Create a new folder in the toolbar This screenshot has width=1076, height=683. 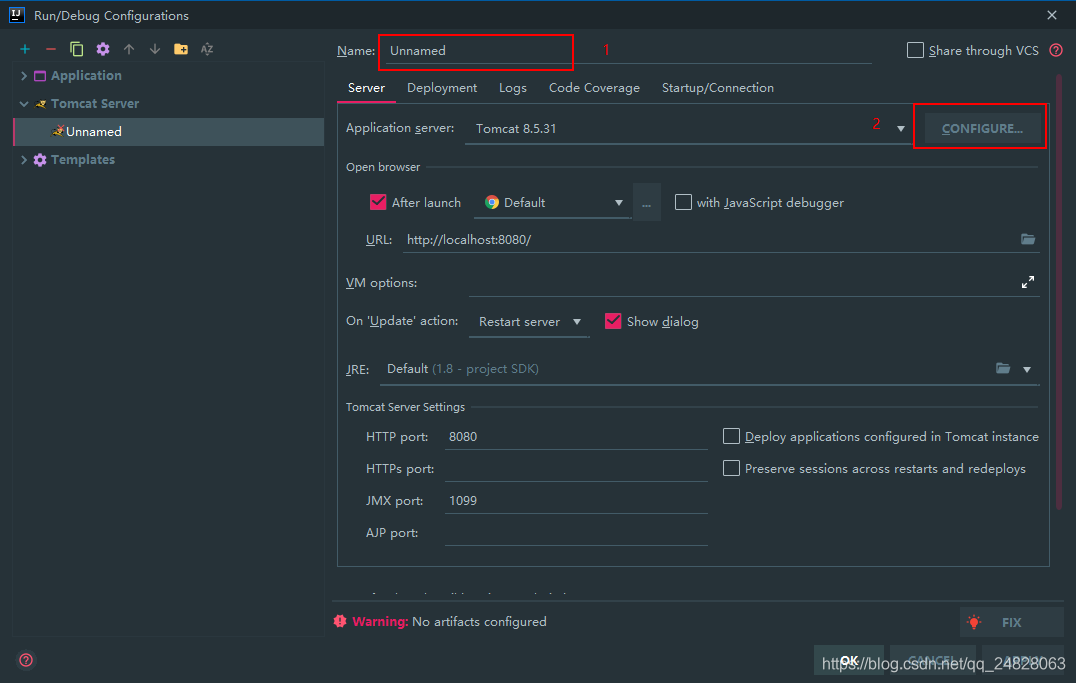[181, 49]
